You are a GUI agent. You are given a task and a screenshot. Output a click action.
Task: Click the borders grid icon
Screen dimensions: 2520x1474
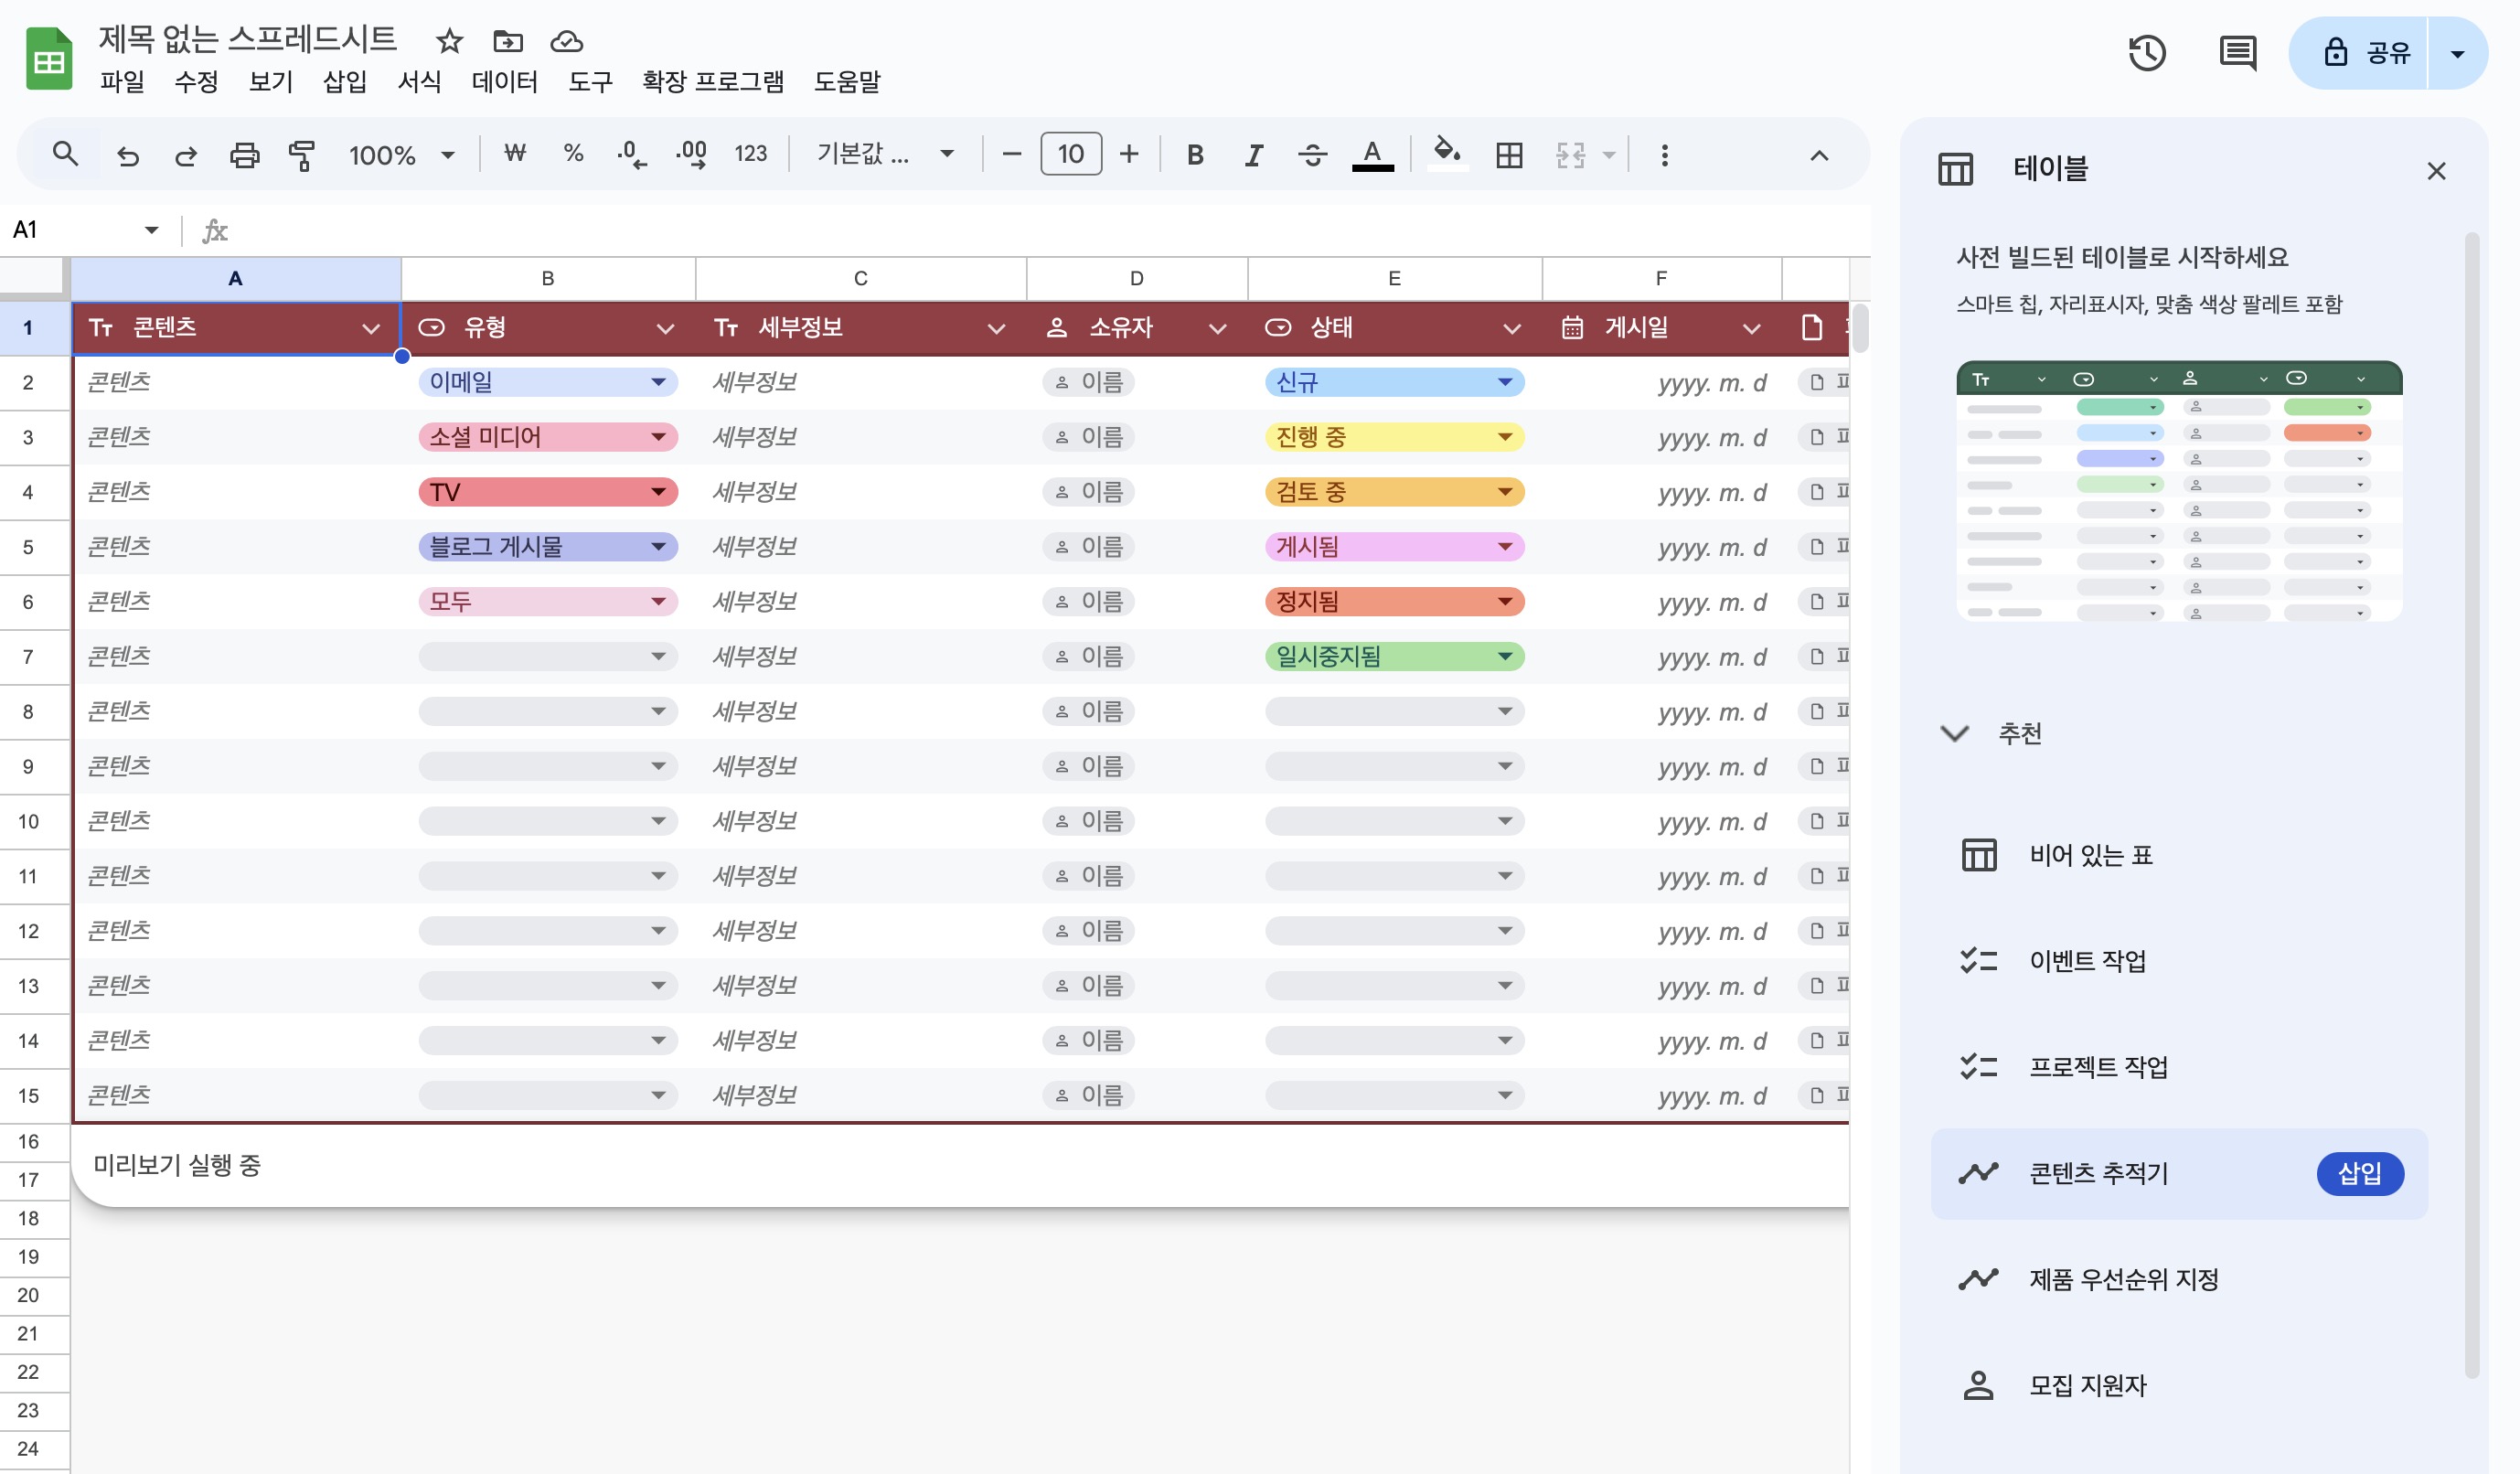1508,155
